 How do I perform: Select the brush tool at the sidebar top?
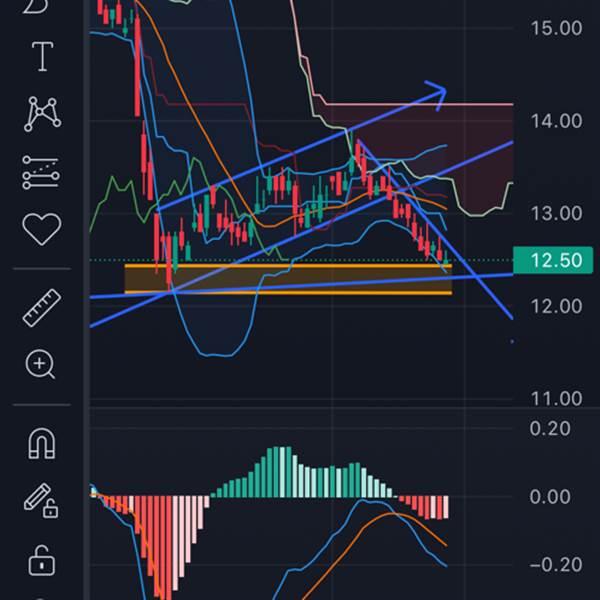(37, 6)
